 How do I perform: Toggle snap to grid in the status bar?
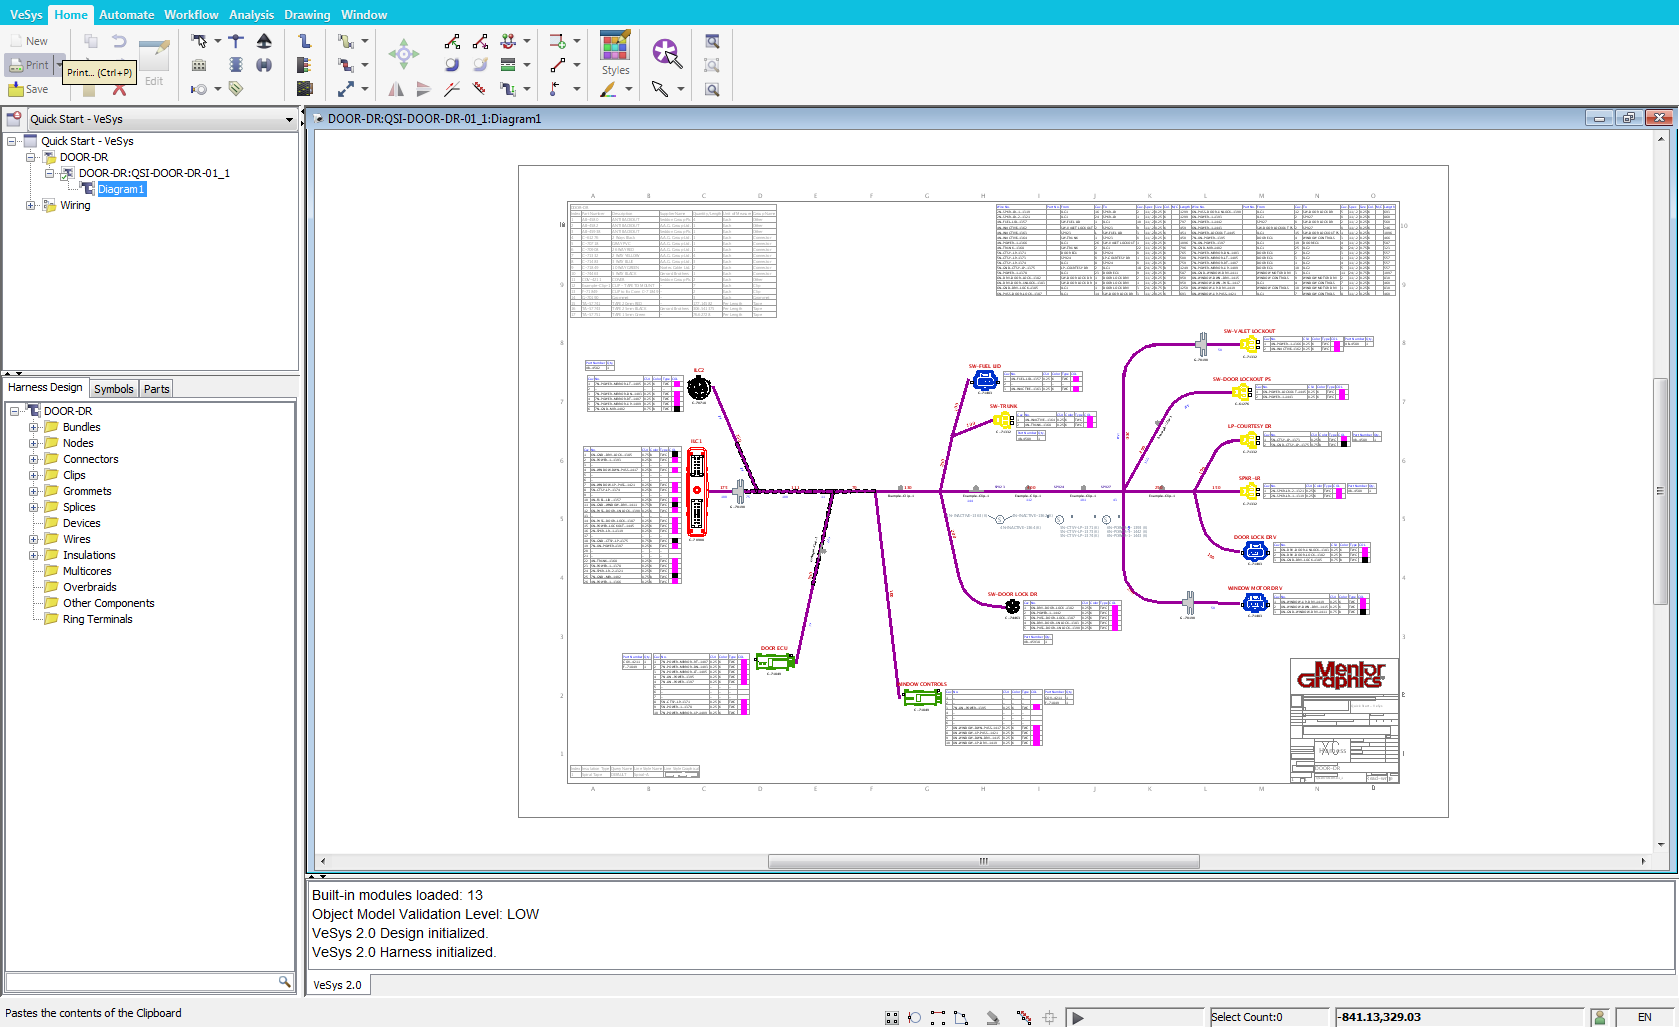click(x=892, y=1017)
